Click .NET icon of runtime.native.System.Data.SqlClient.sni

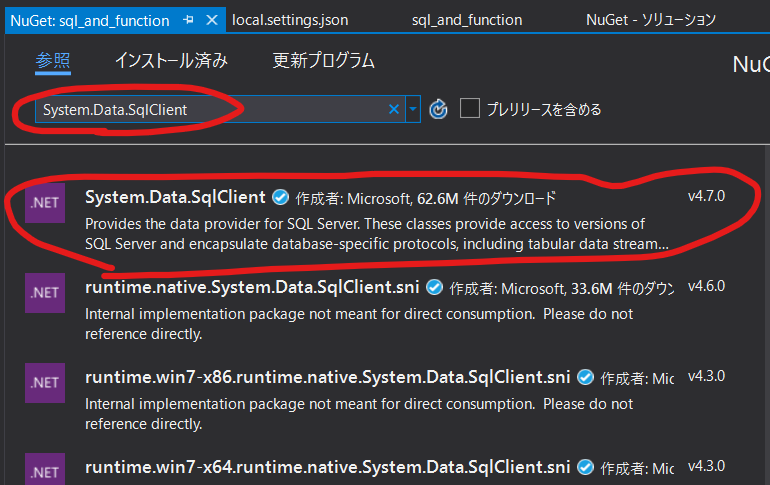(x=45, y=293)
